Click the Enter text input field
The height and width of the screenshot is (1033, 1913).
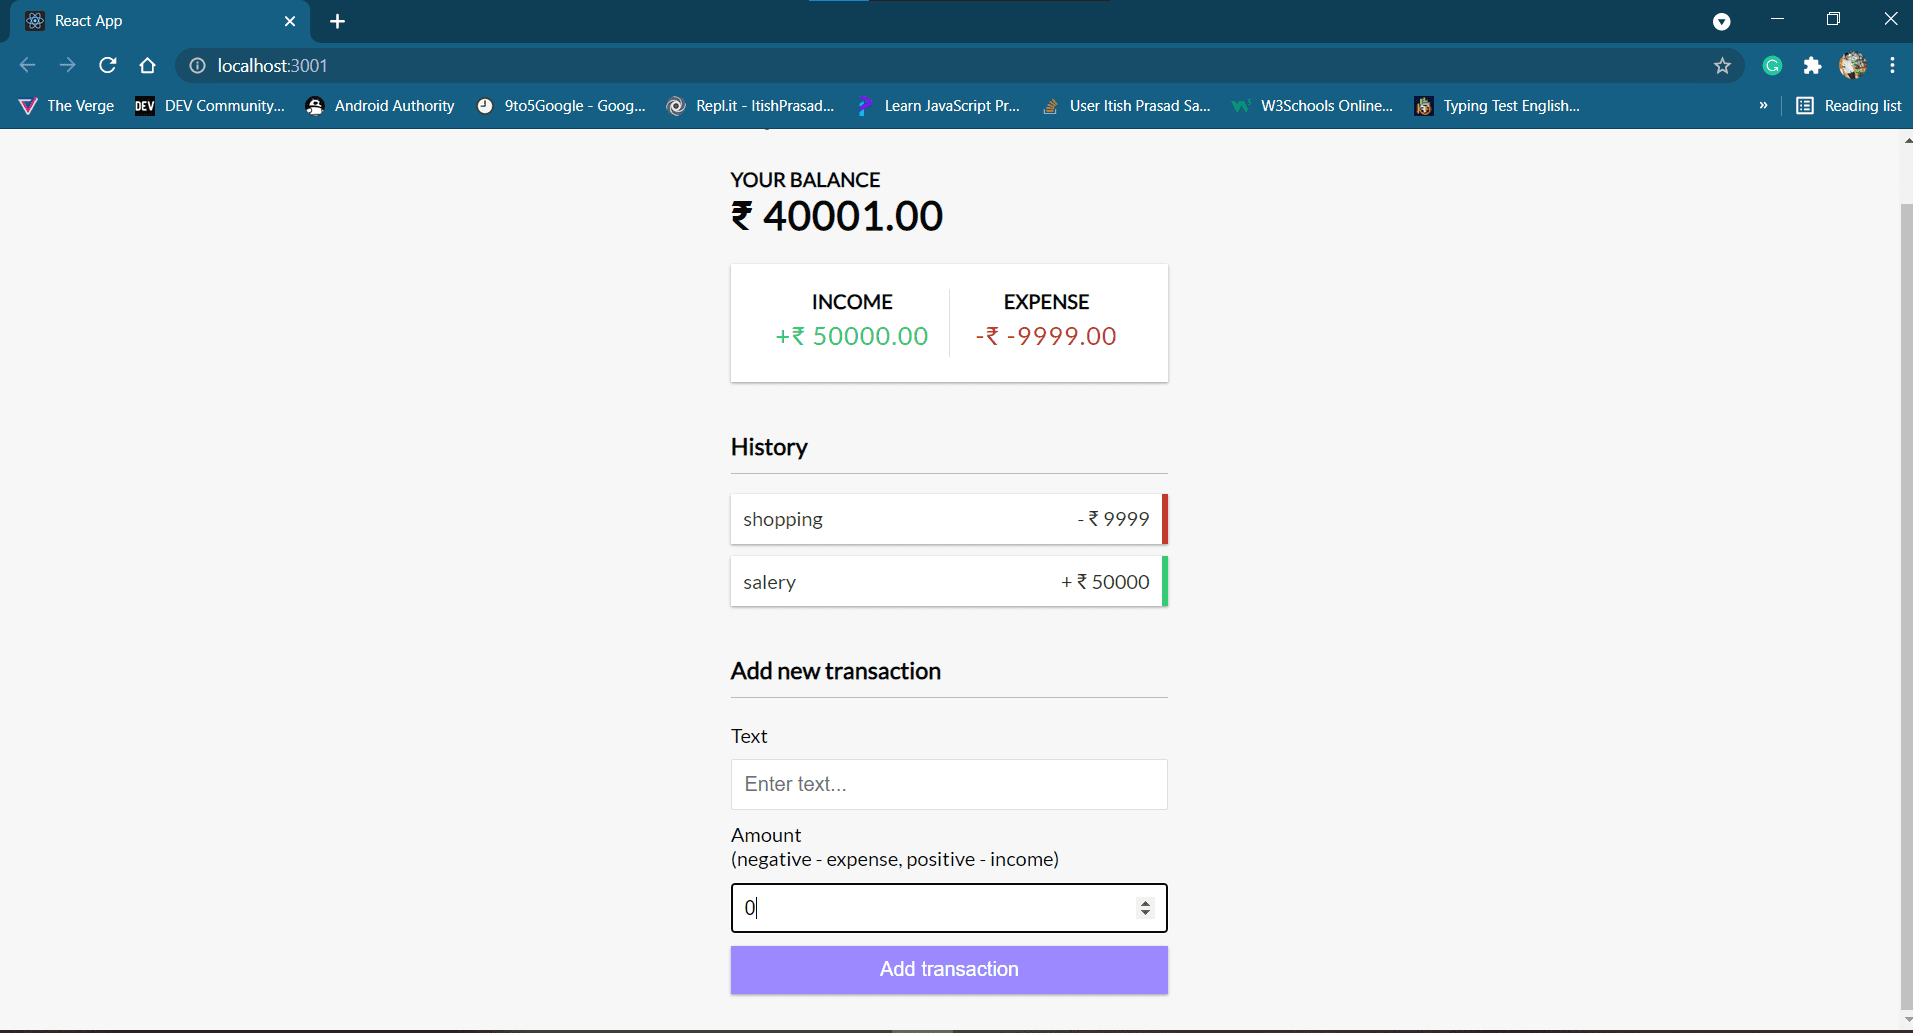click(949, 784)
